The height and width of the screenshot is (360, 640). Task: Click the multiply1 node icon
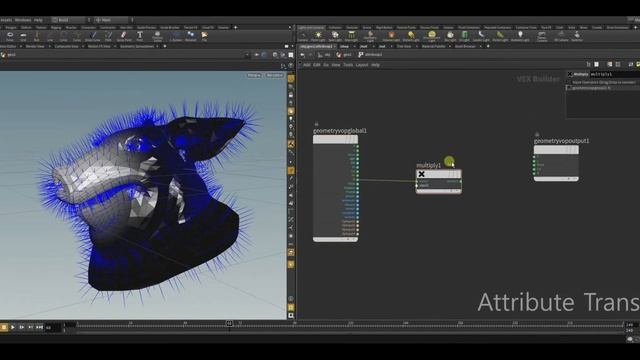coord(422,174)
